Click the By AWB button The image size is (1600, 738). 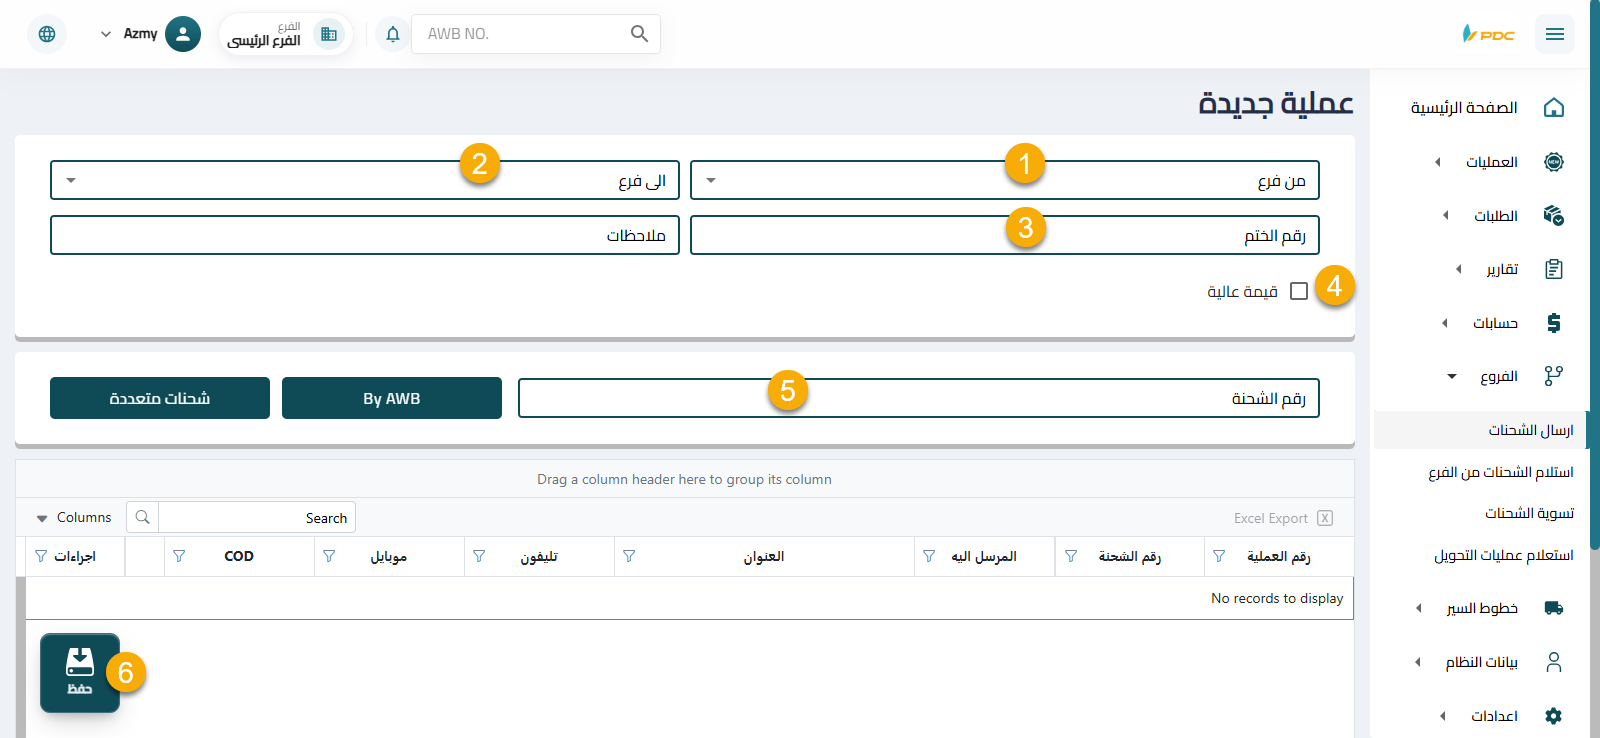[x=392, y=398]
